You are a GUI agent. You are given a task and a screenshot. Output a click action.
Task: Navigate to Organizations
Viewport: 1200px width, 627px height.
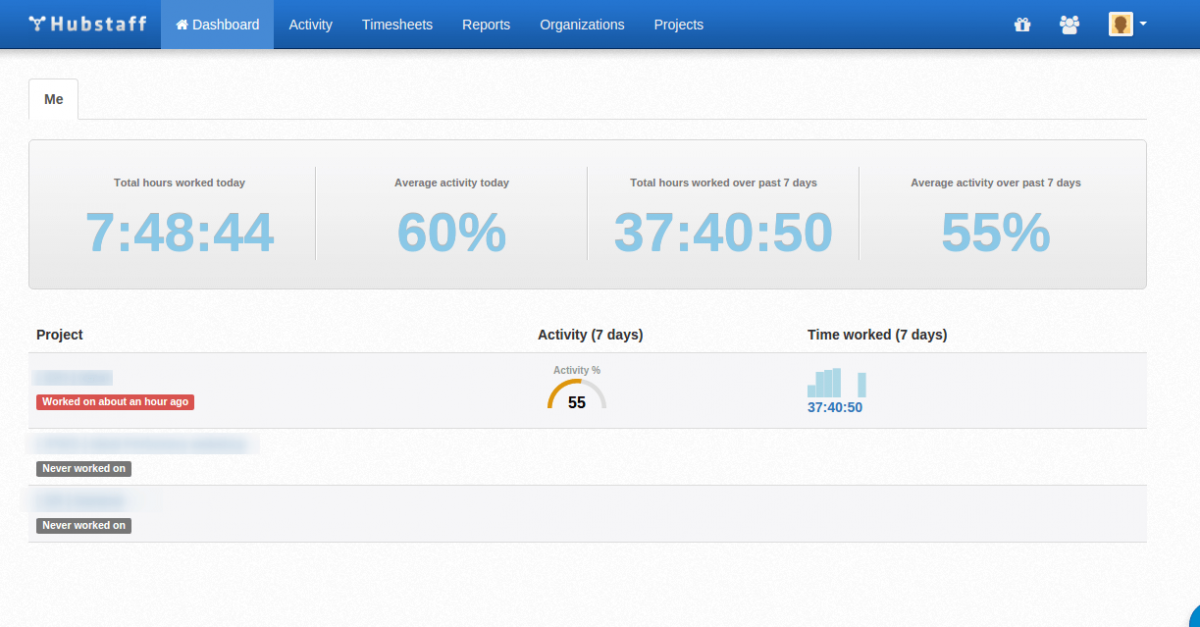582,24
